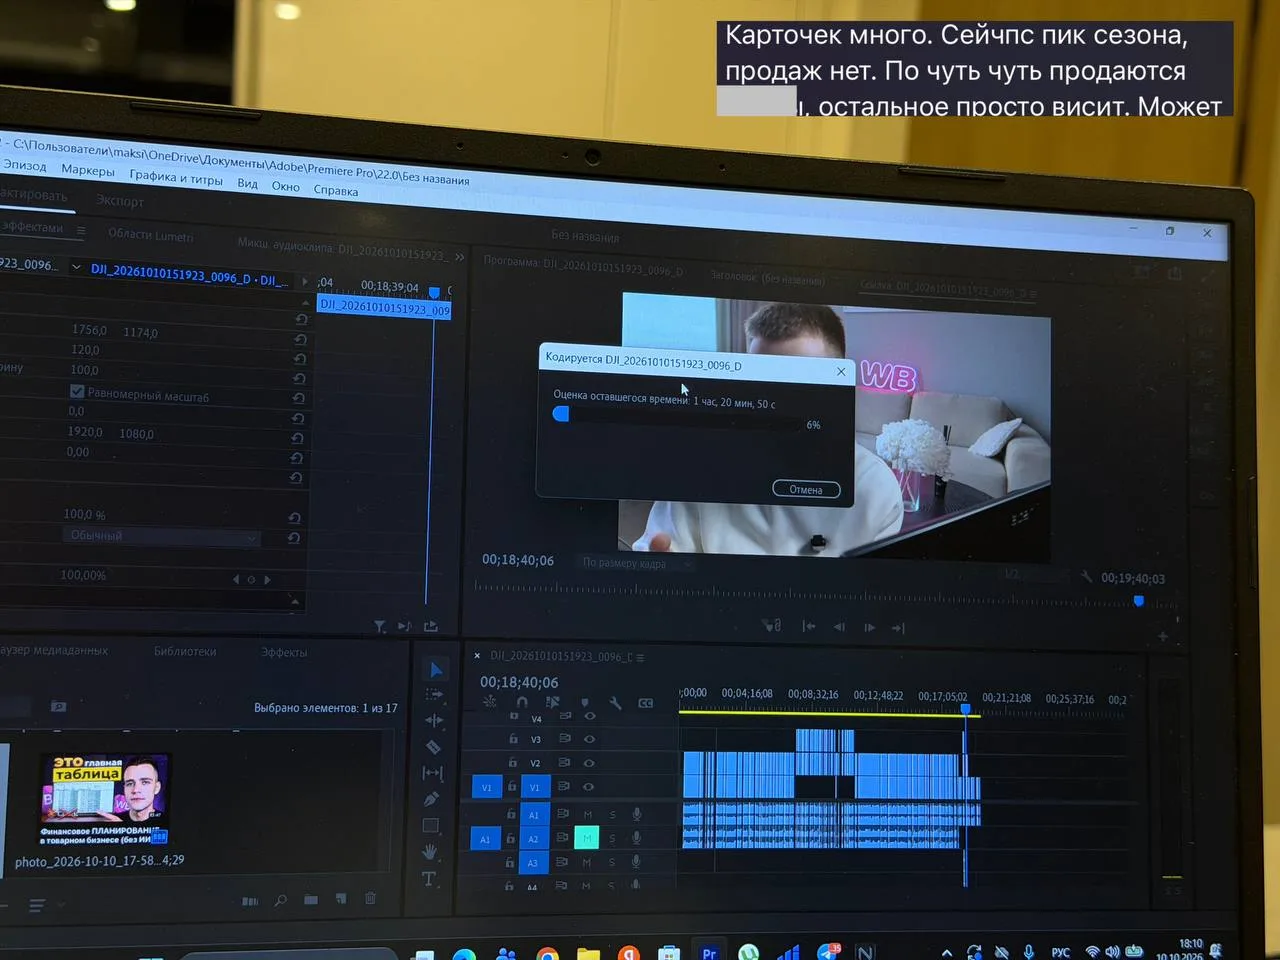
Task: Select the Pen tool
Action: (x=431, y=799)
